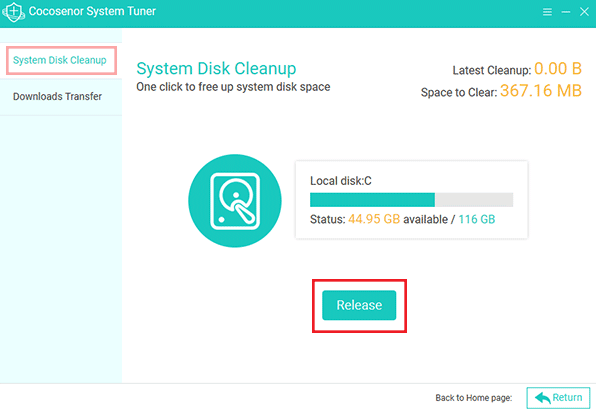
Task: Select the System Disk Cleanup tab
Action: click(61, 60)
